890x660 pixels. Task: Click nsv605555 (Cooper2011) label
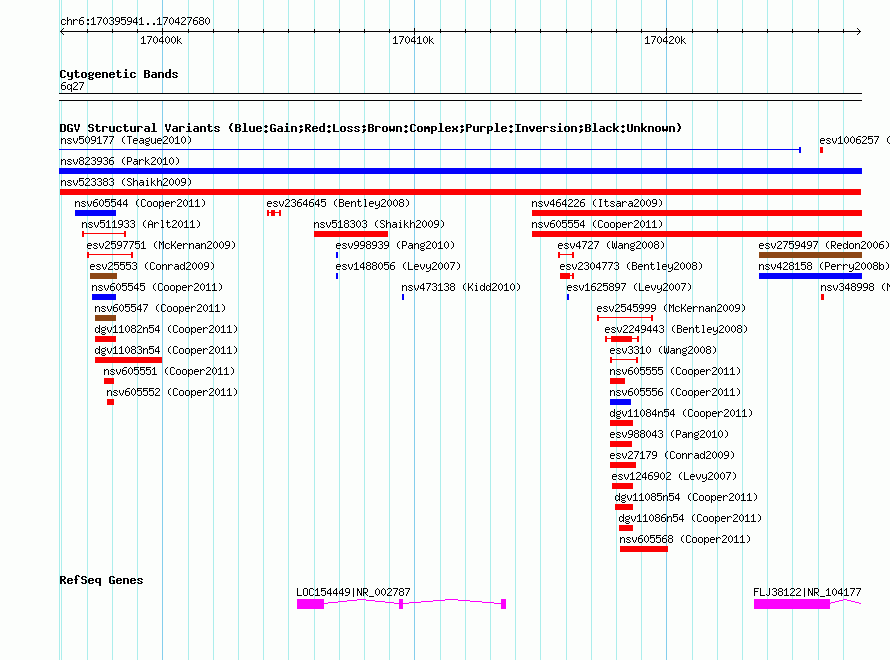click(675, 371)
